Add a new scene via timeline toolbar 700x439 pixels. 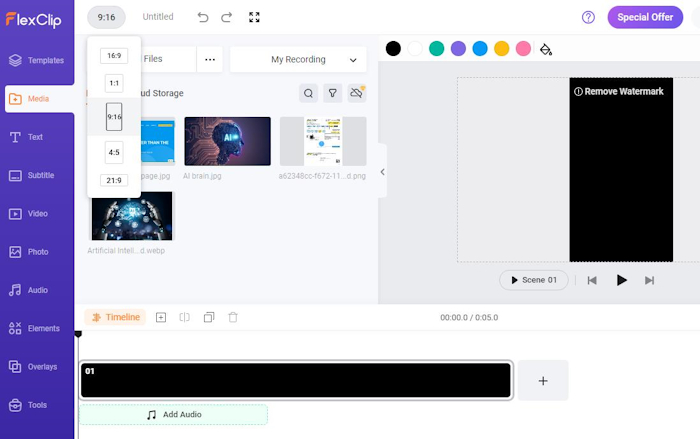point(161,318)
